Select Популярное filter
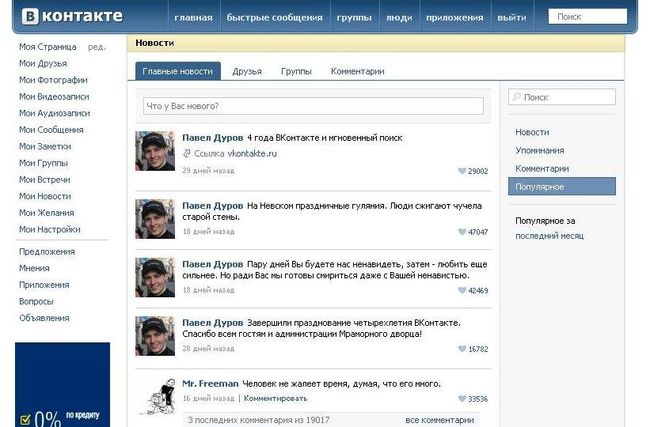This screenshot has height=427, width=650. click(x=562, y=187)
